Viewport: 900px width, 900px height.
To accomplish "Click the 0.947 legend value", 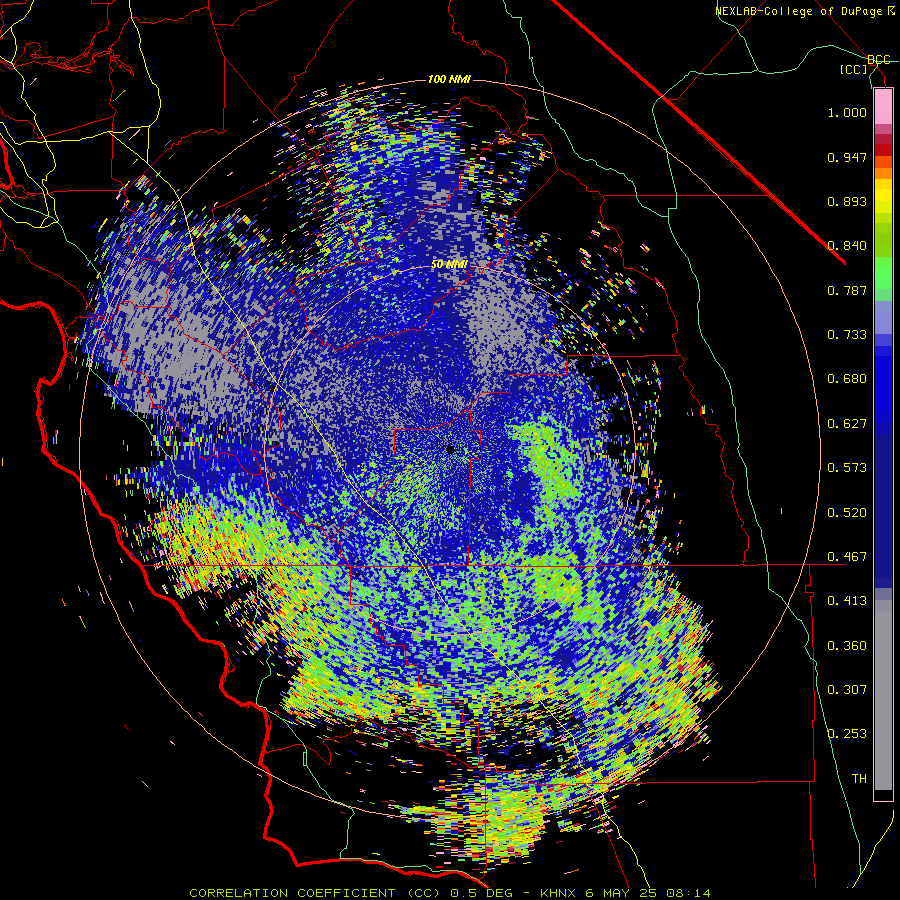I will 847,157.
